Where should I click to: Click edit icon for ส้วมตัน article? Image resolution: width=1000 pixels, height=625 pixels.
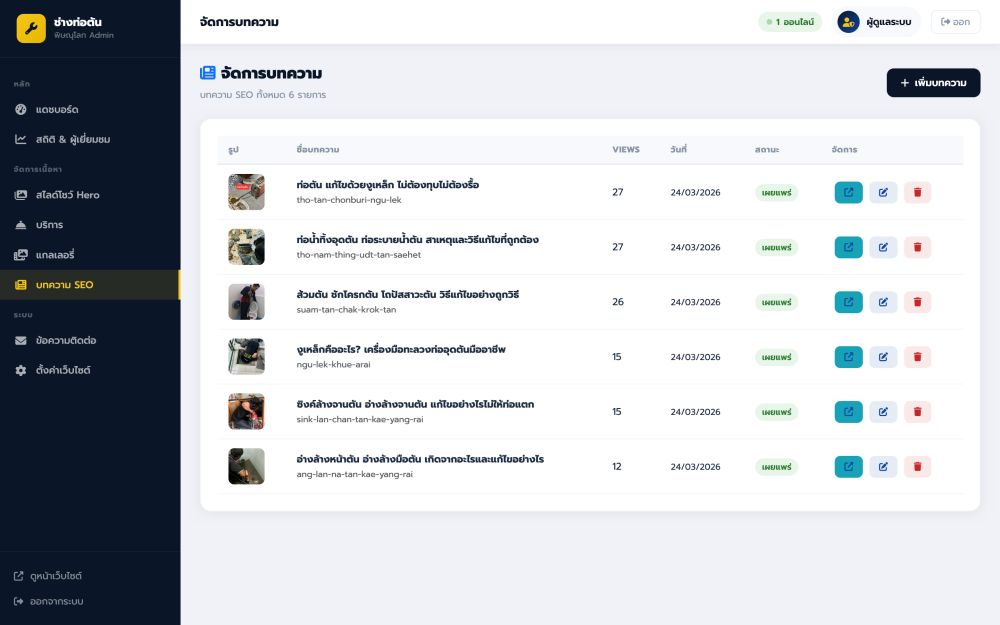click(x=883, y=302)
